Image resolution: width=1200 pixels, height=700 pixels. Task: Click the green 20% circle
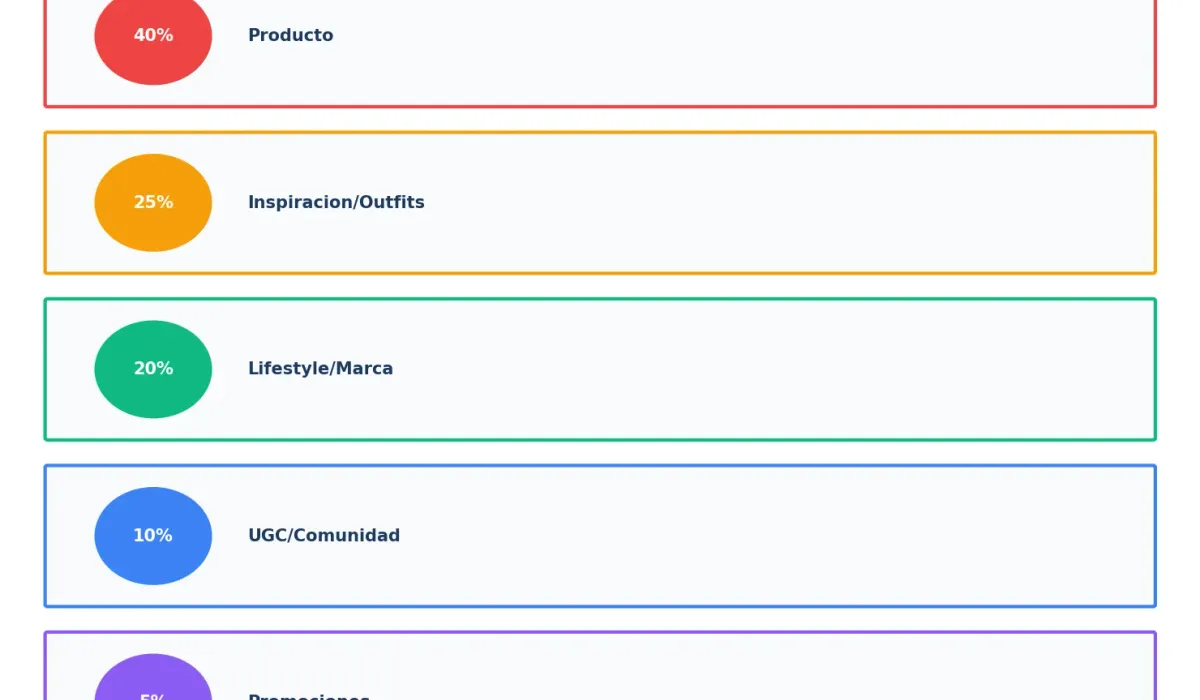(x=153, y=369)
